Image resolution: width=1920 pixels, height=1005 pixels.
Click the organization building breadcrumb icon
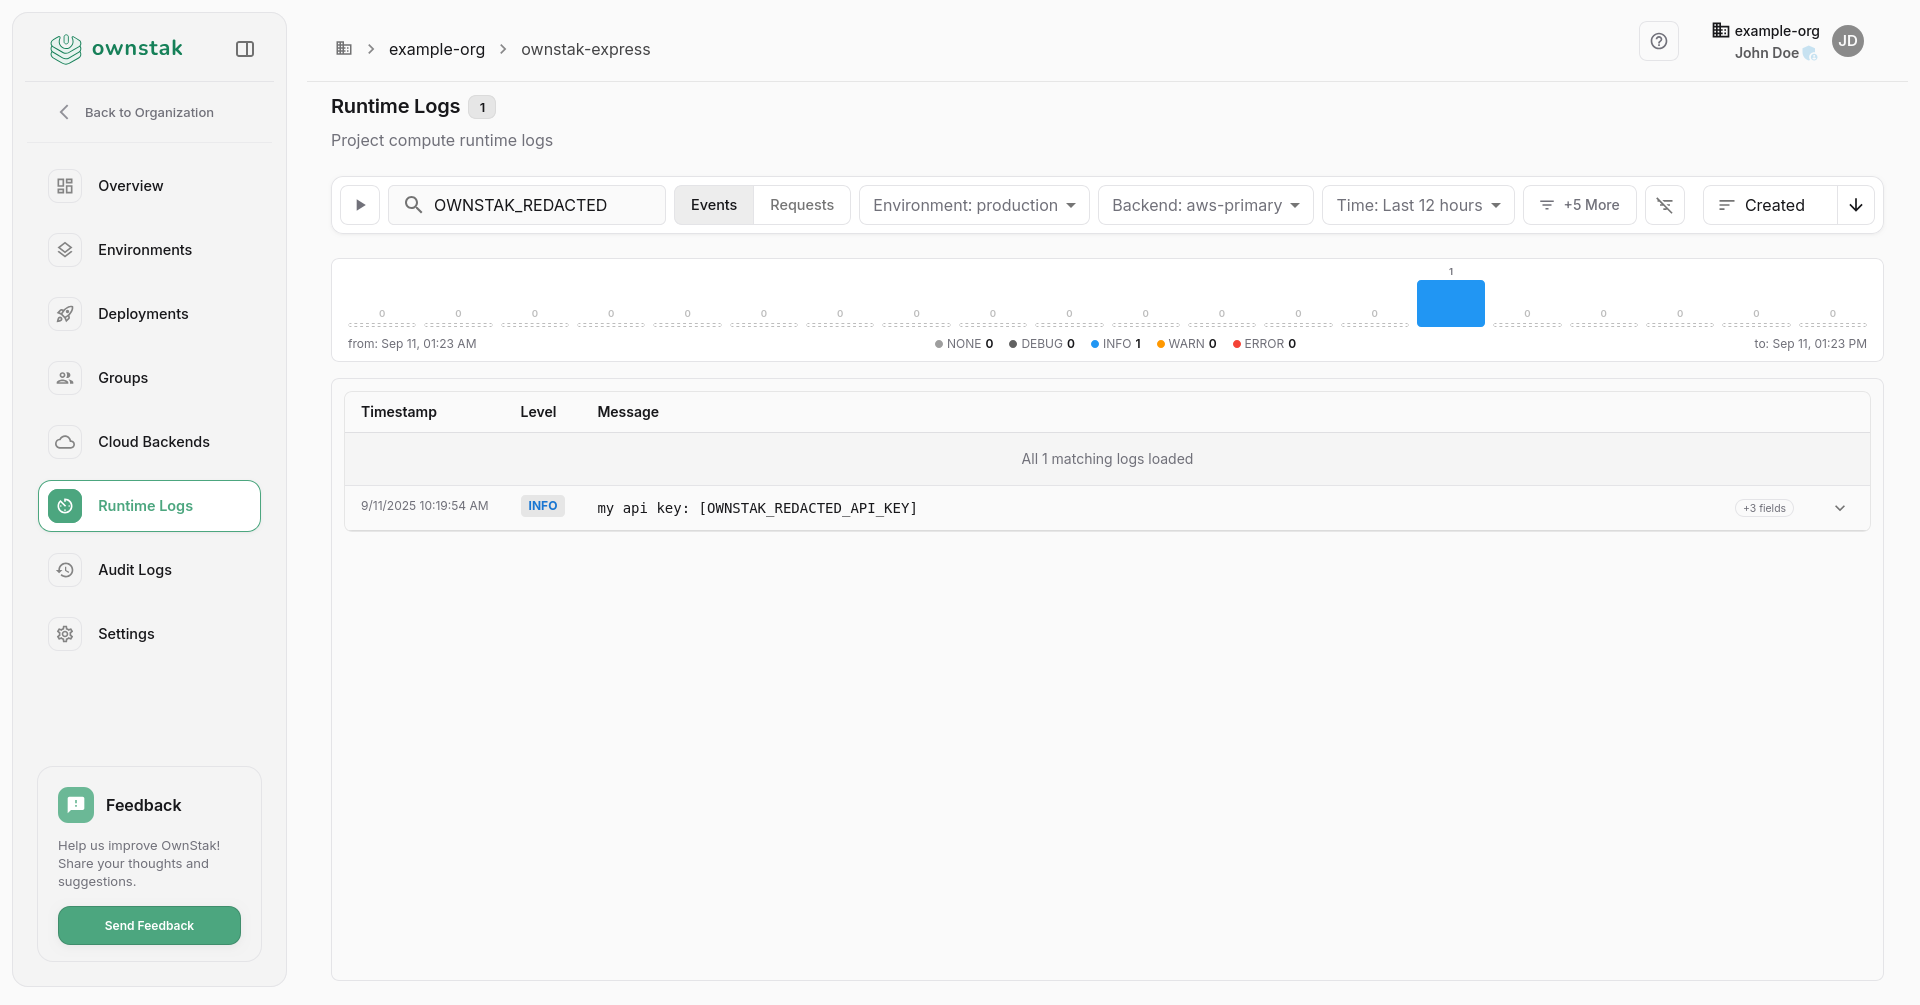click(344, 49)
